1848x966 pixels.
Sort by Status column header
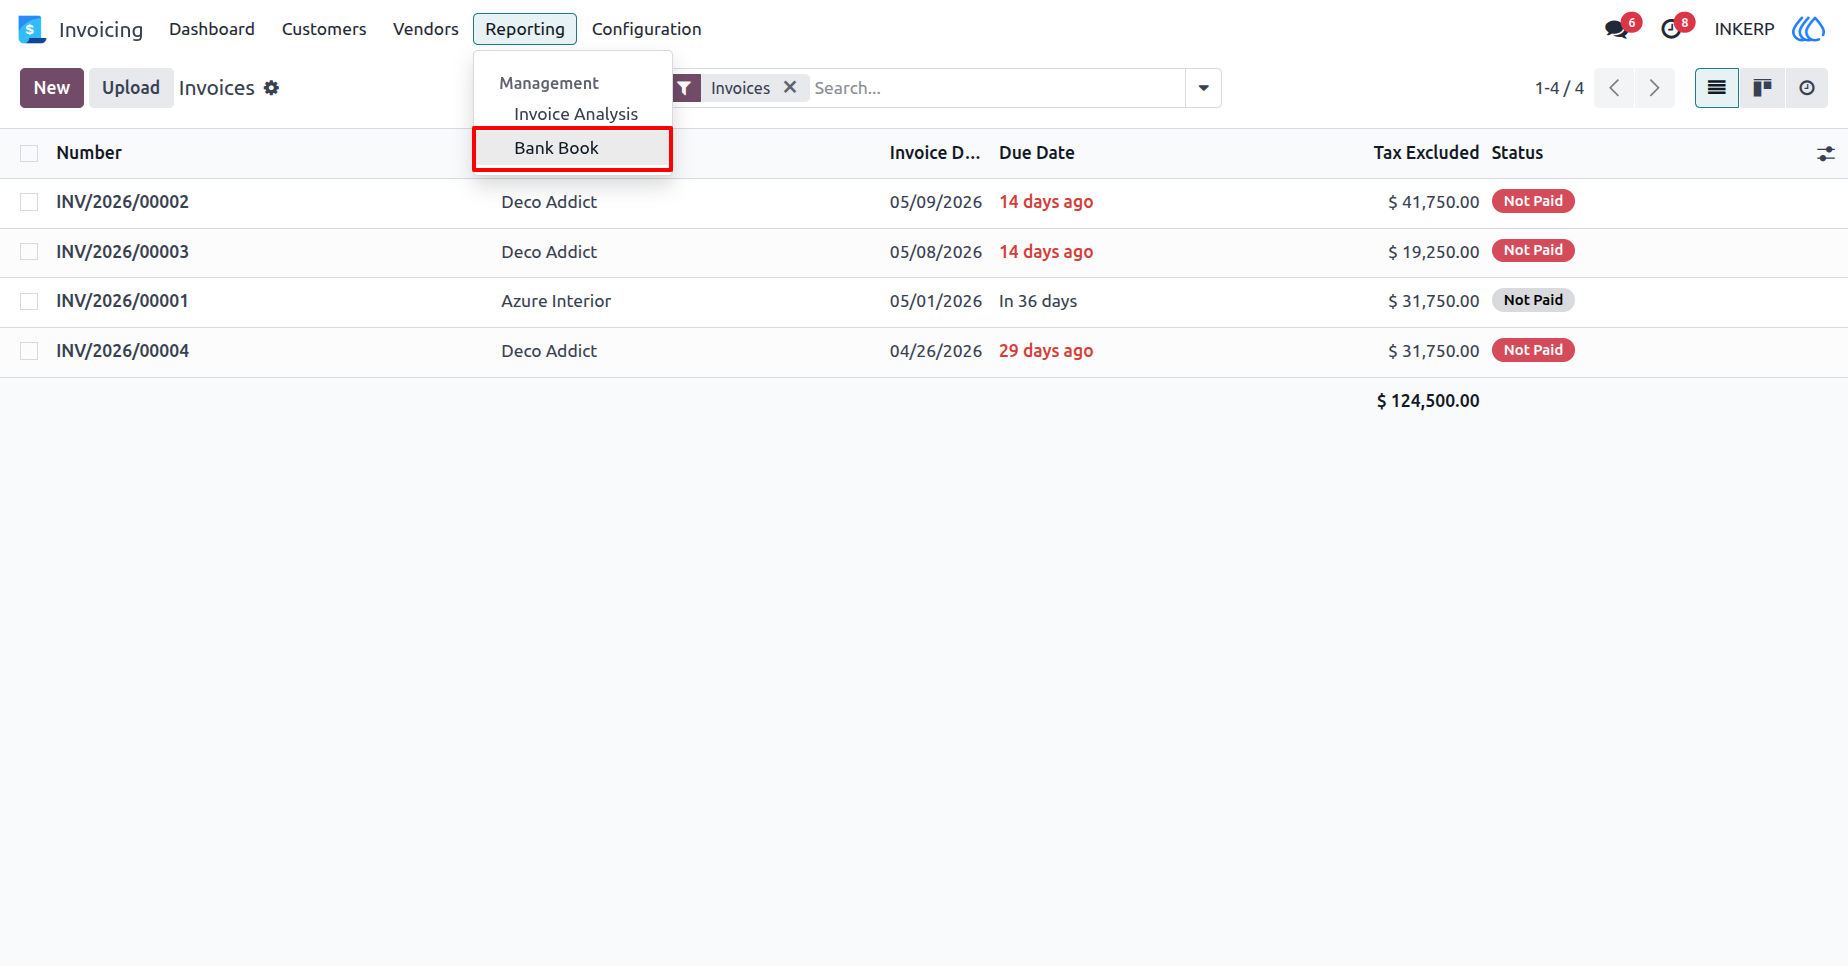point(1517,153)
